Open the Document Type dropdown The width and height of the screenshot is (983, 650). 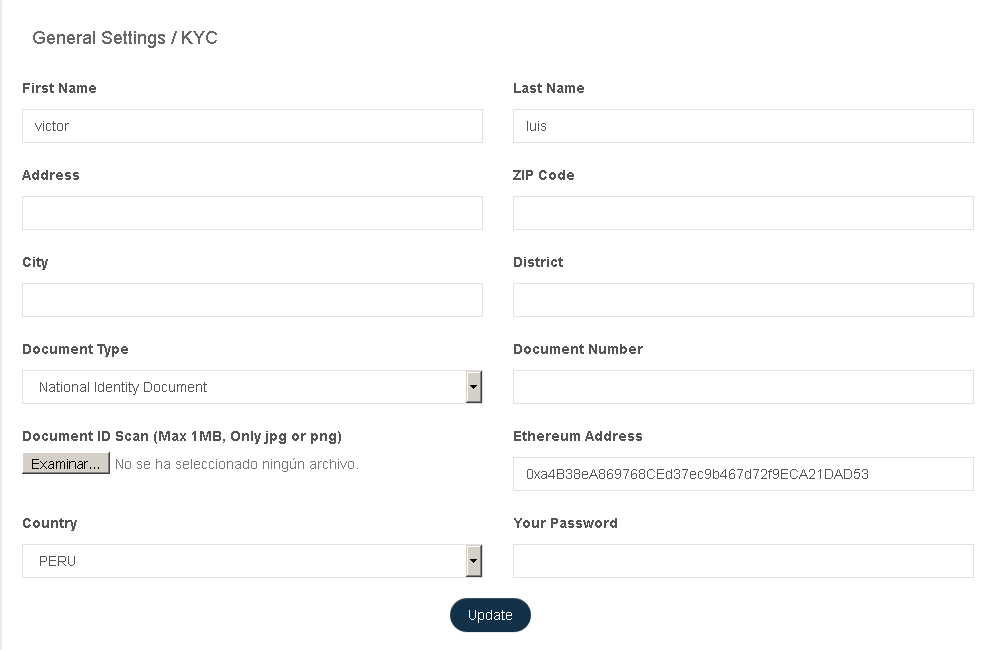(x=252, y=387)
